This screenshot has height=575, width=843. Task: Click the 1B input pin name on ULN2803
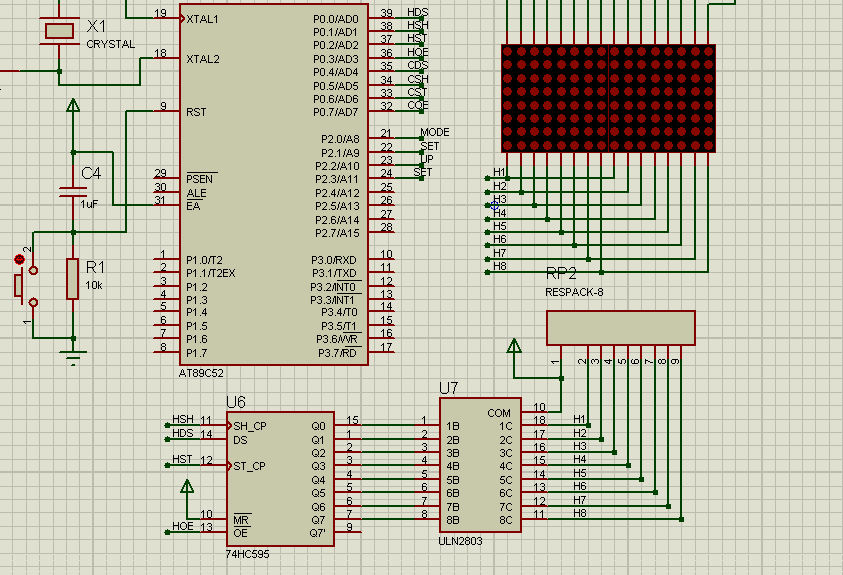(453, 426)
